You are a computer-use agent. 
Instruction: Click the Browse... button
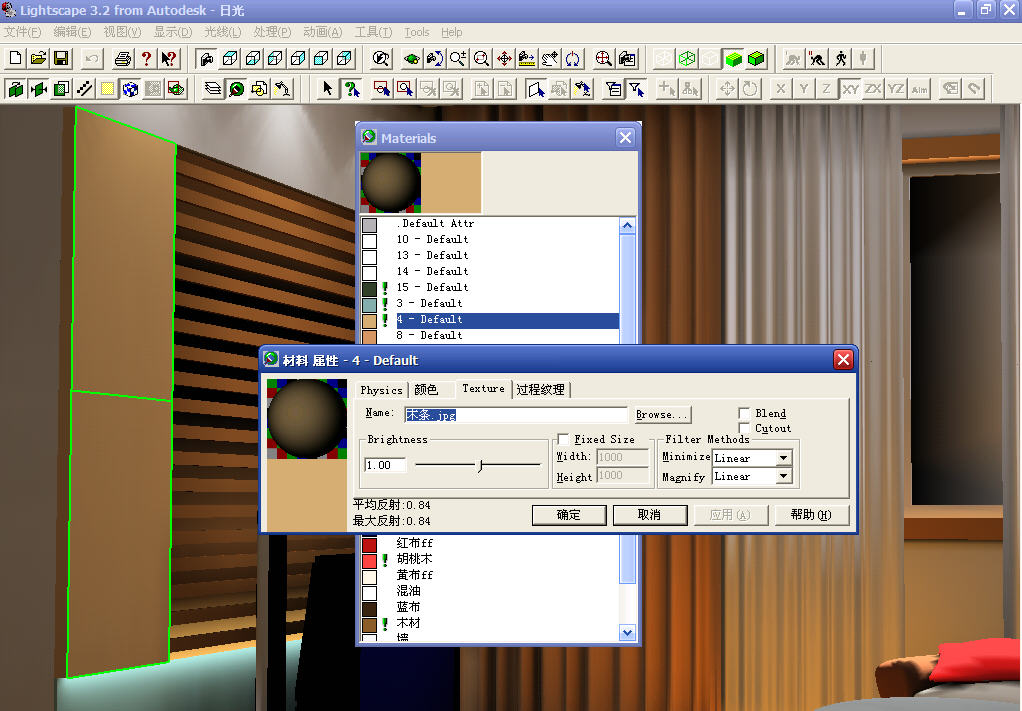click(x=661, y=414)
